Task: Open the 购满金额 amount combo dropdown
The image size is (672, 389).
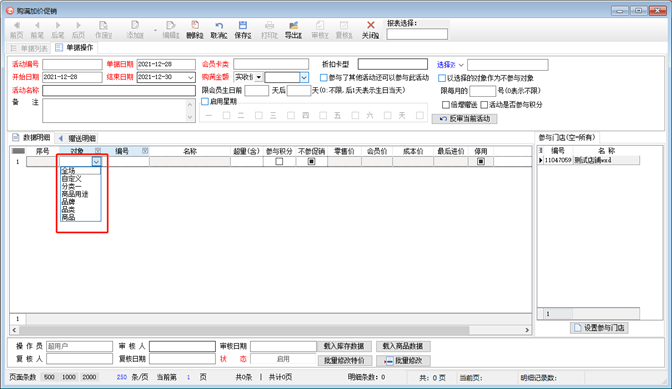Action: coord(304,78)
